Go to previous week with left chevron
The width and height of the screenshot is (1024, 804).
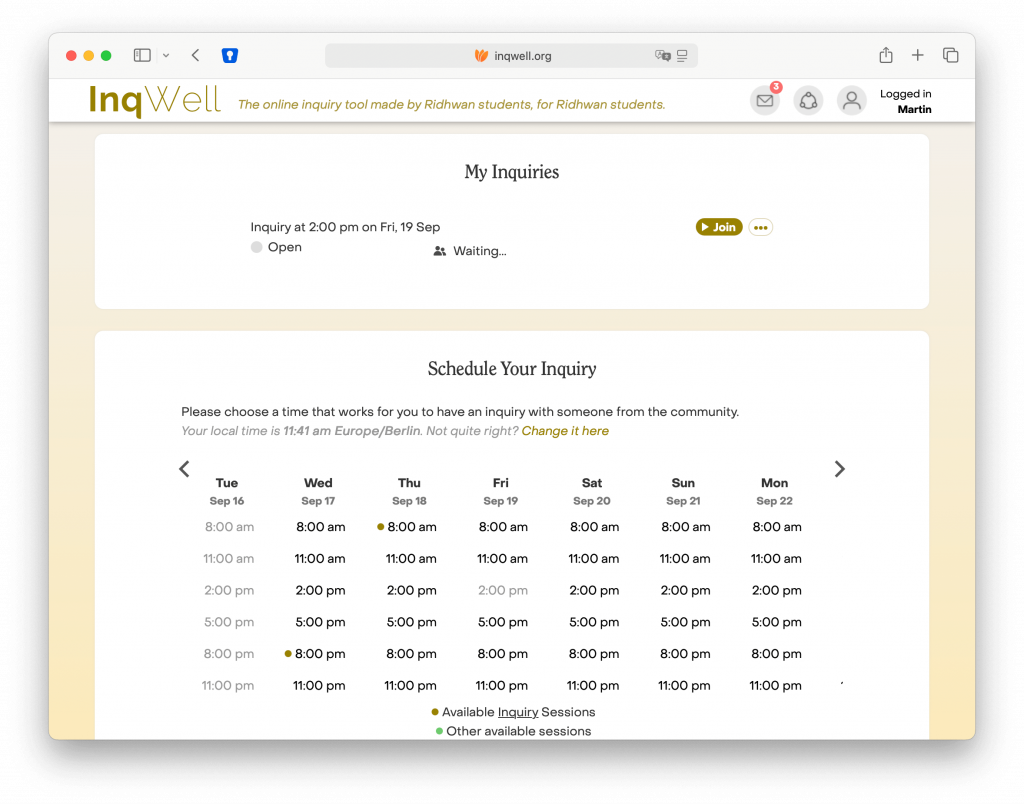tap(184, 469)
